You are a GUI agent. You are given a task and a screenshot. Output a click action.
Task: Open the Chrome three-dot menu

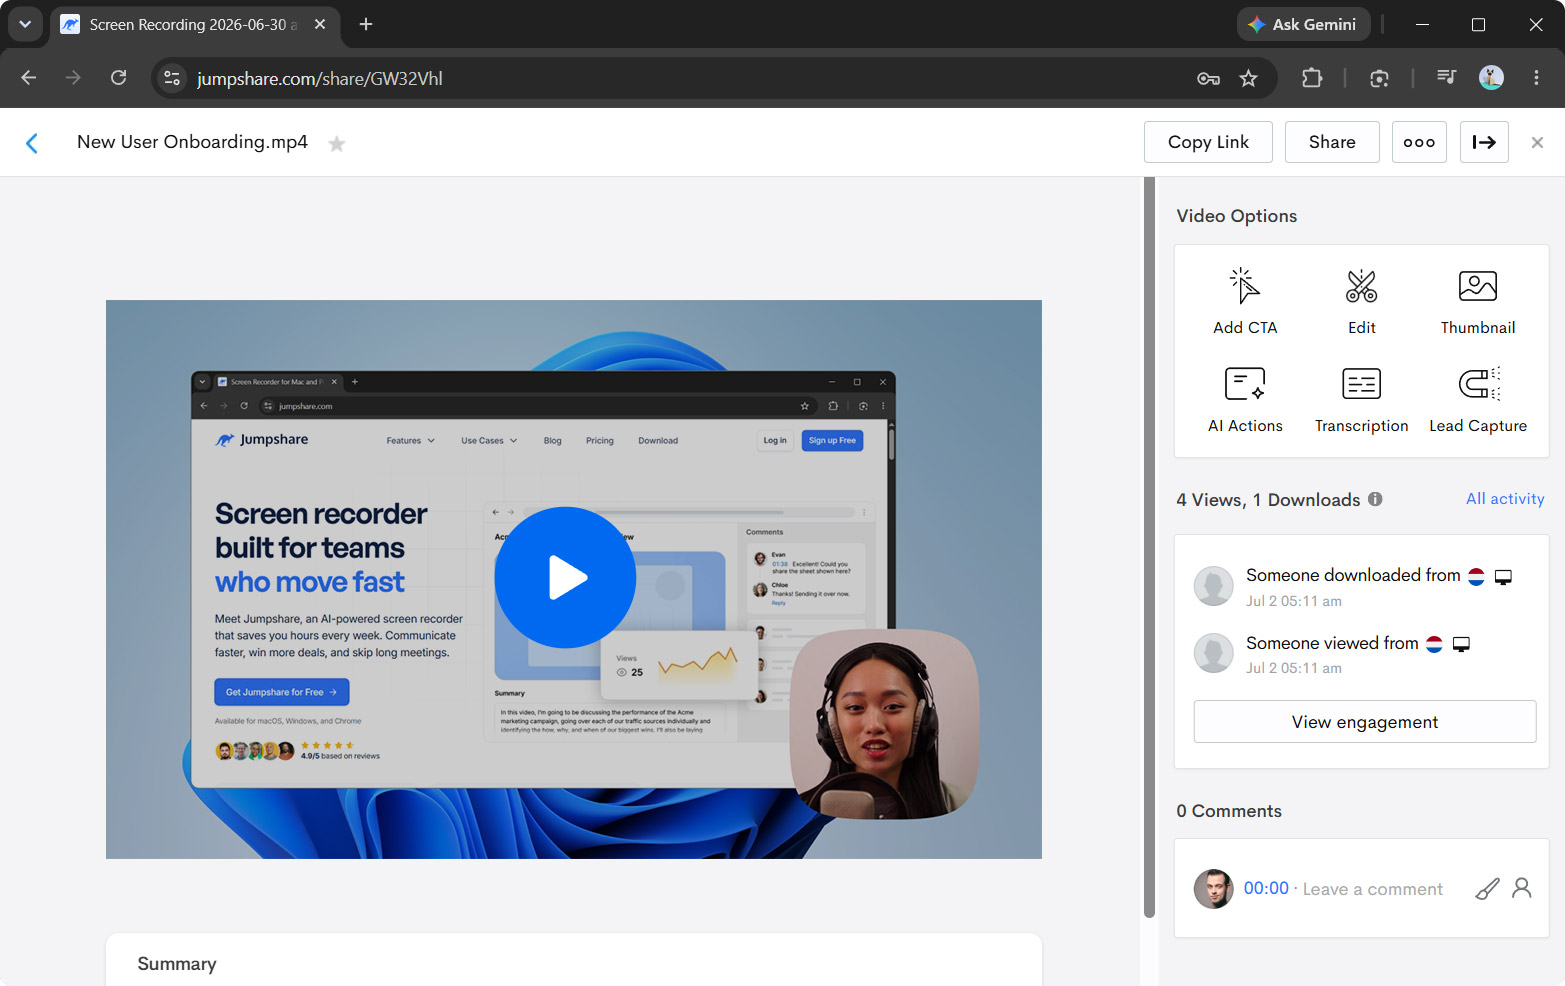coord(1536,78)
